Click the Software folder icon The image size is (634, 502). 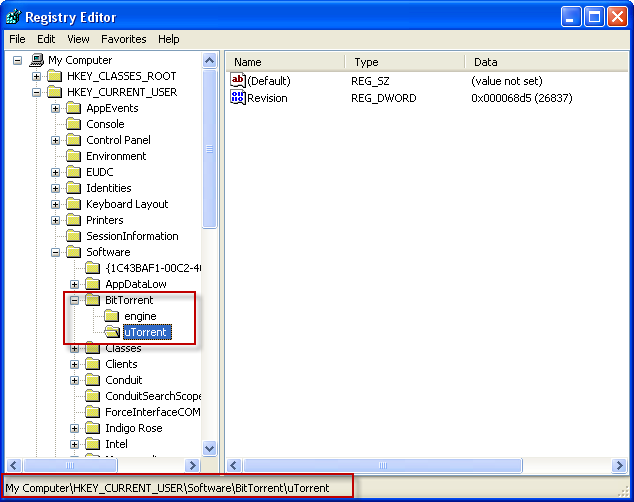coord(74,252)
